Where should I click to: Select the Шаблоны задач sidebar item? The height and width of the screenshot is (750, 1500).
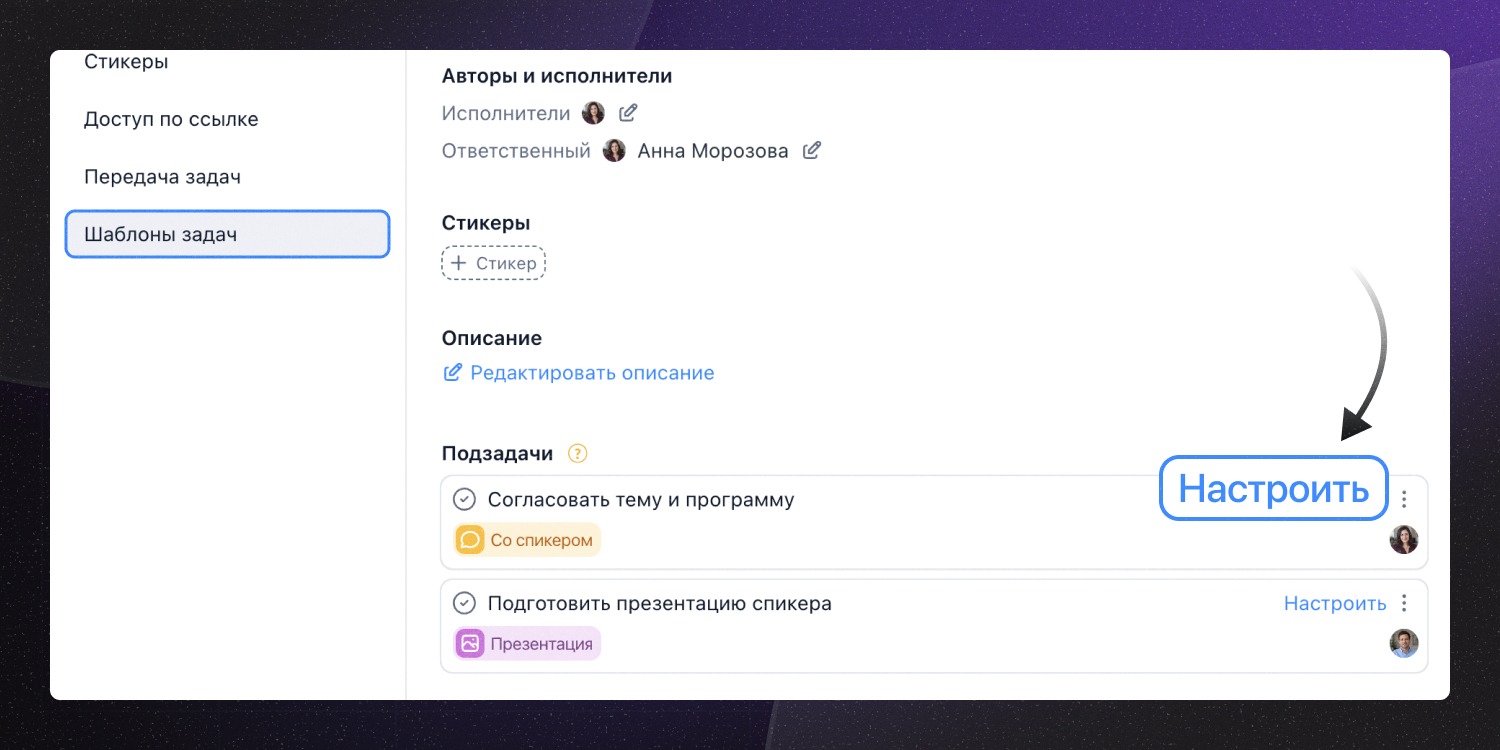click(227, 234)
